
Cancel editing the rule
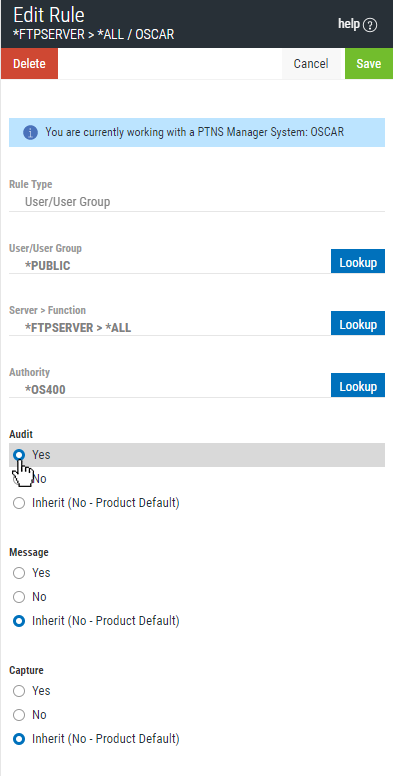(311, 64)
